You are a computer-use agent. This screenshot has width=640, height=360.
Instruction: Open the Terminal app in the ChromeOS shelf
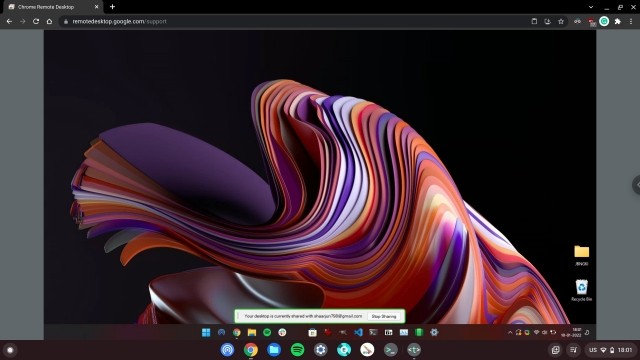391,350
